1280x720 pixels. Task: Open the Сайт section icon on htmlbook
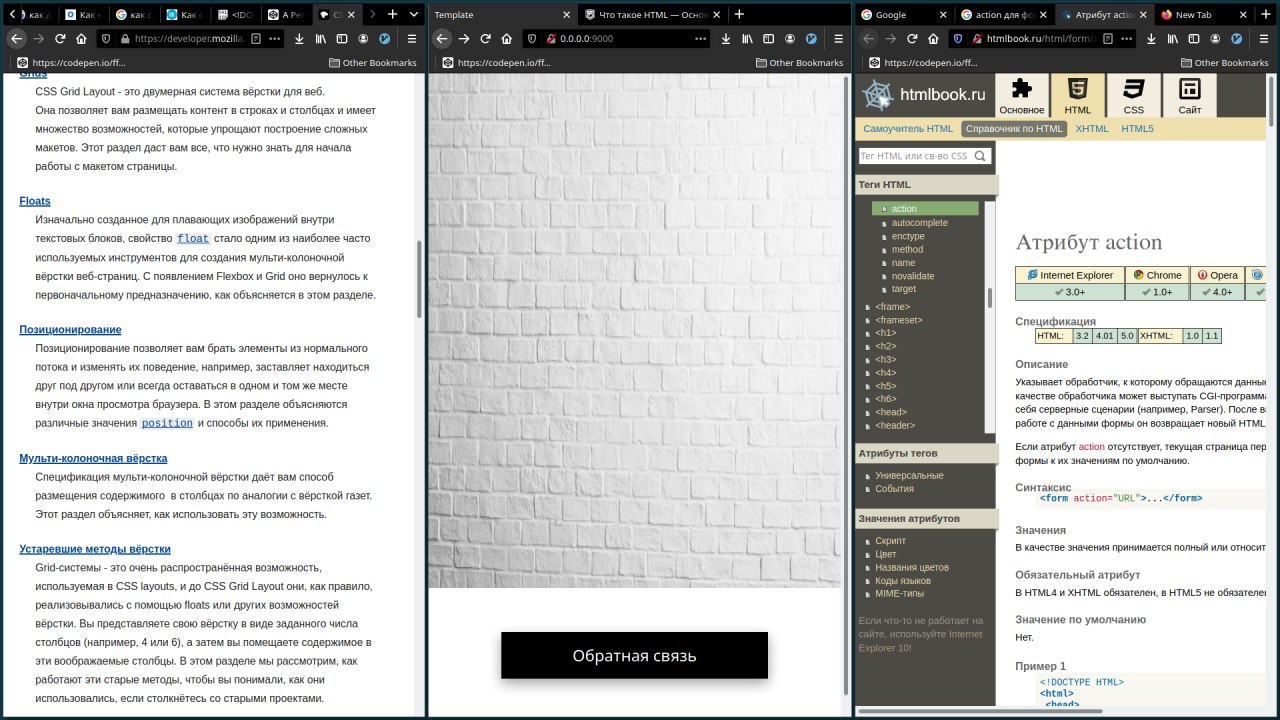(x=1190, y=96)
